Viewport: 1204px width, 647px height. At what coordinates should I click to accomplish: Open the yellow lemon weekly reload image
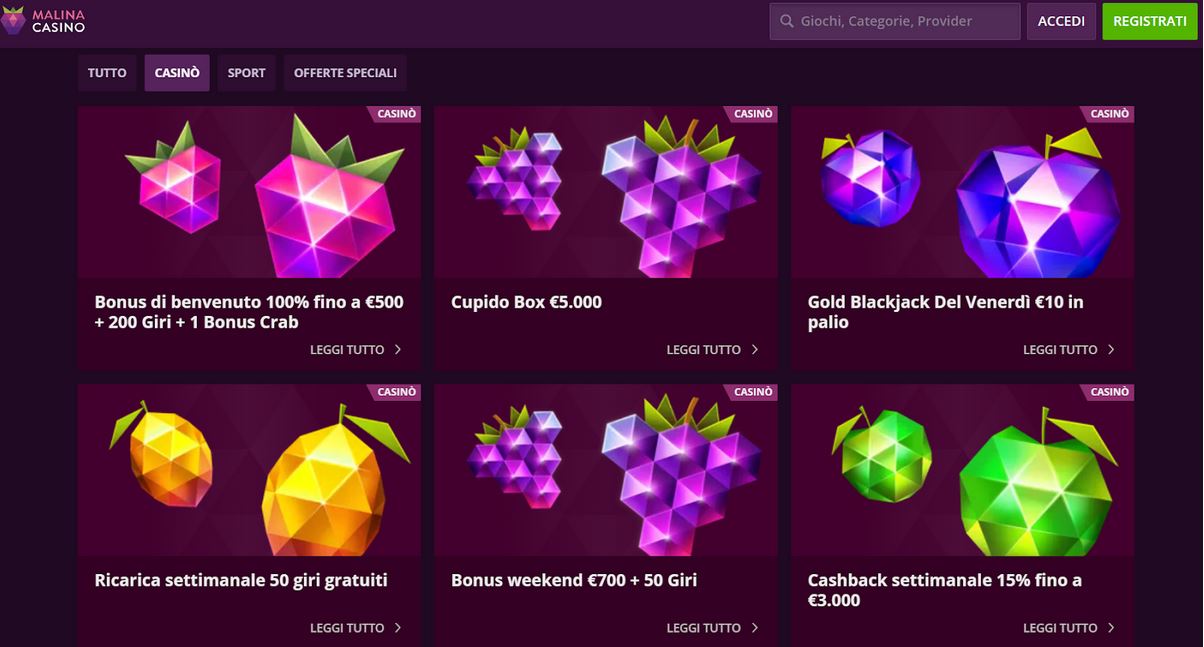249,470
